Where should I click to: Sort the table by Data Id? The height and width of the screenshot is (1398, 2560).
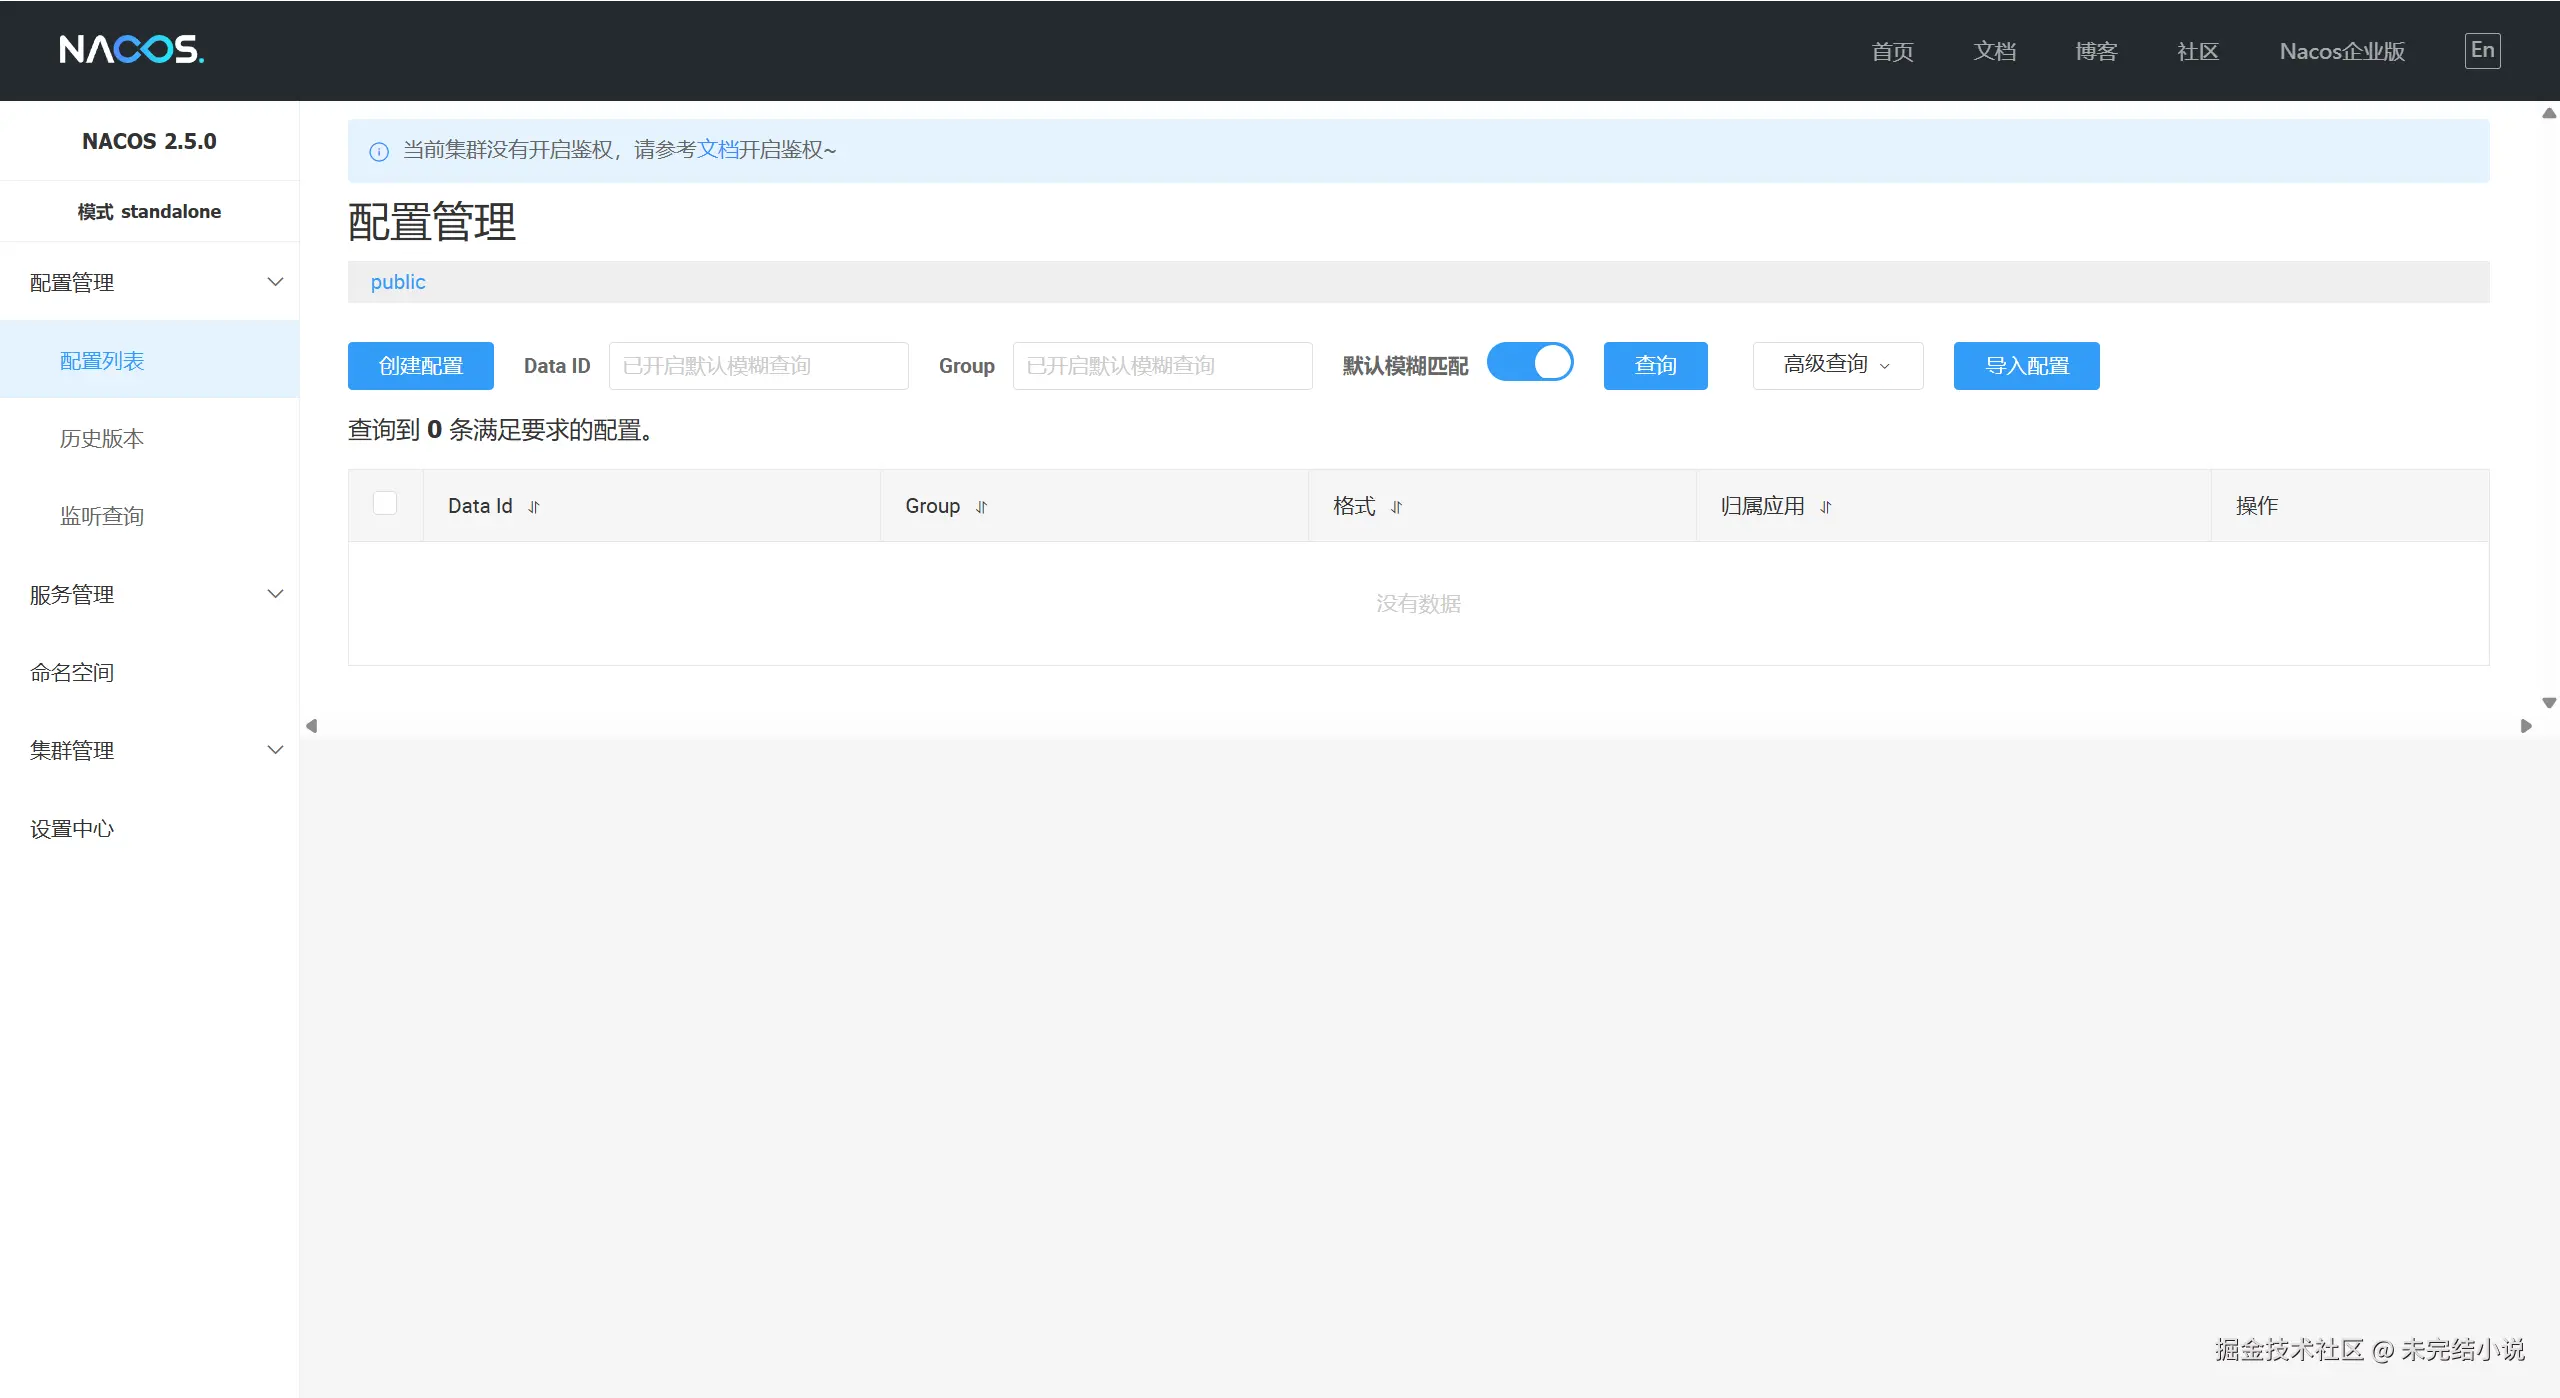tap(534, 507)
